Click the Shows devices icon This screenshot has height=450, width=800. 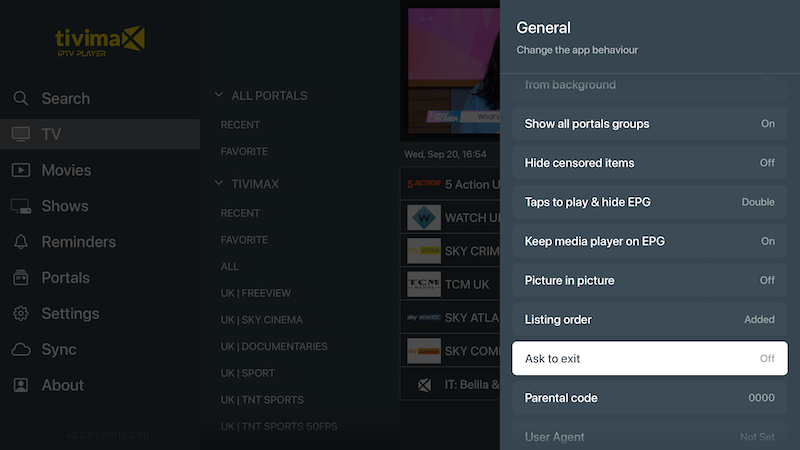(x=21, y=206)
